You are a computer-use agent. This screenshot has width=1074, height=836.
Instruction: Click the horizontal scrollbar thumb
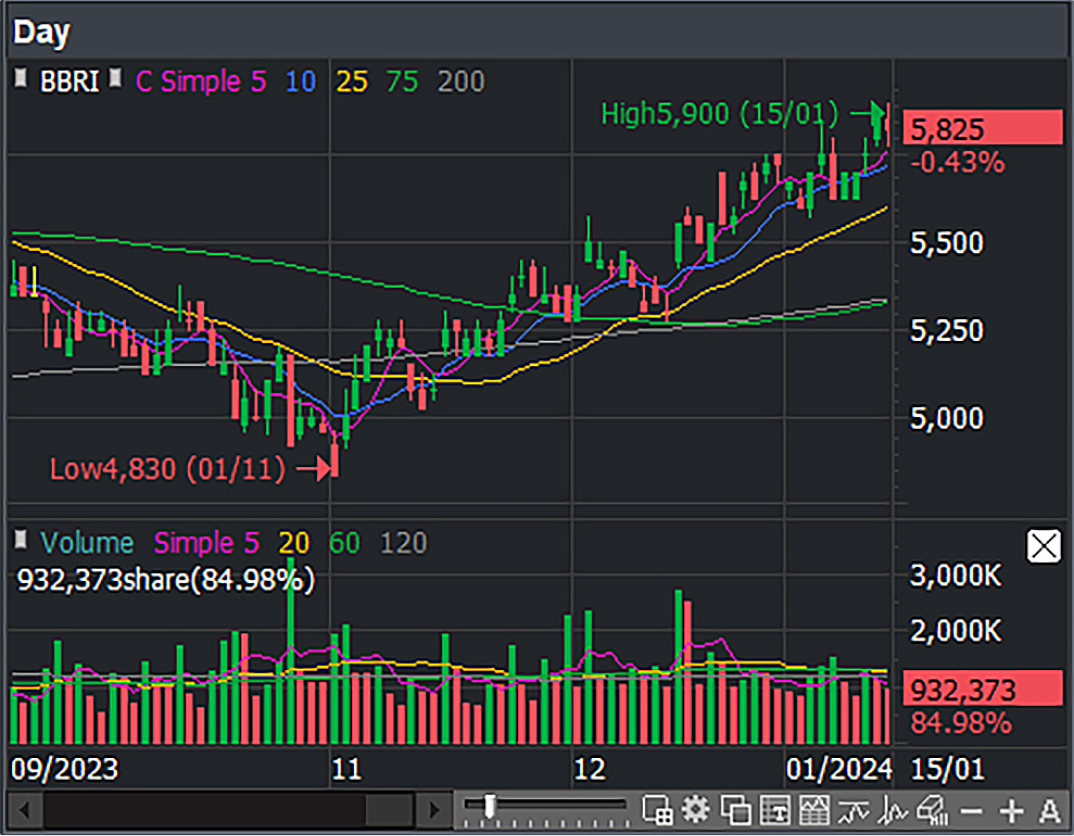389,811
